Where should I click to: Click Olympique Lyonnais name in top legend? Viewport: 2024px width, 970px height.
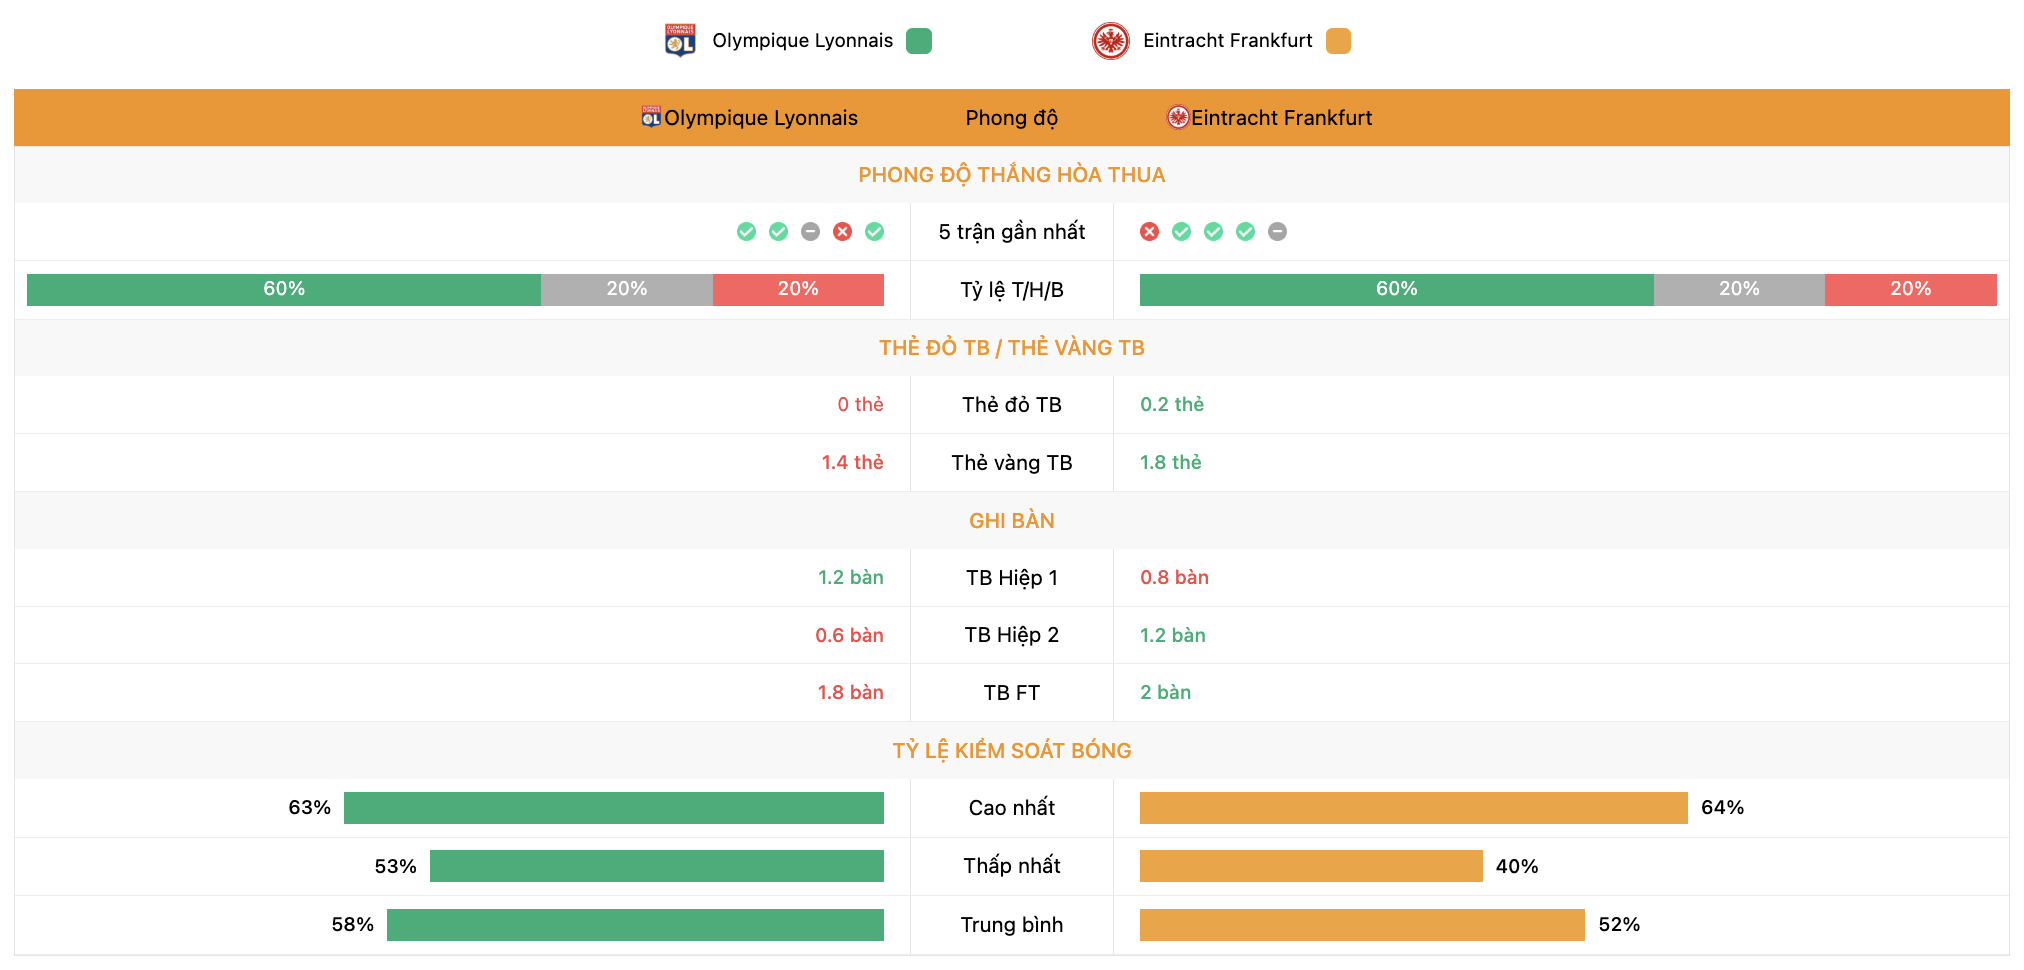[x=802, y=41]
